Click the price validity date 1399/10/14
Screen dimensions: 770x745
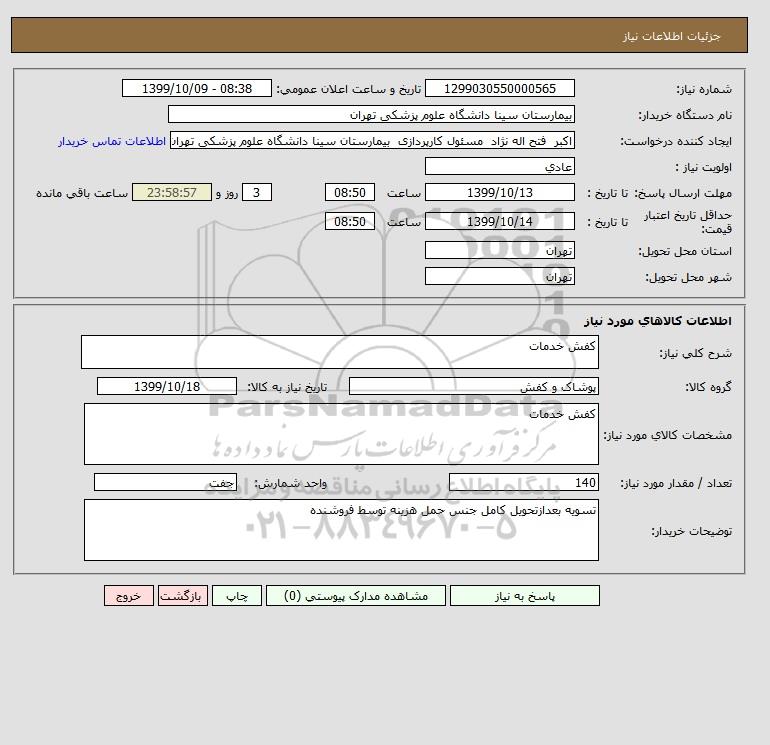(499, 221)
